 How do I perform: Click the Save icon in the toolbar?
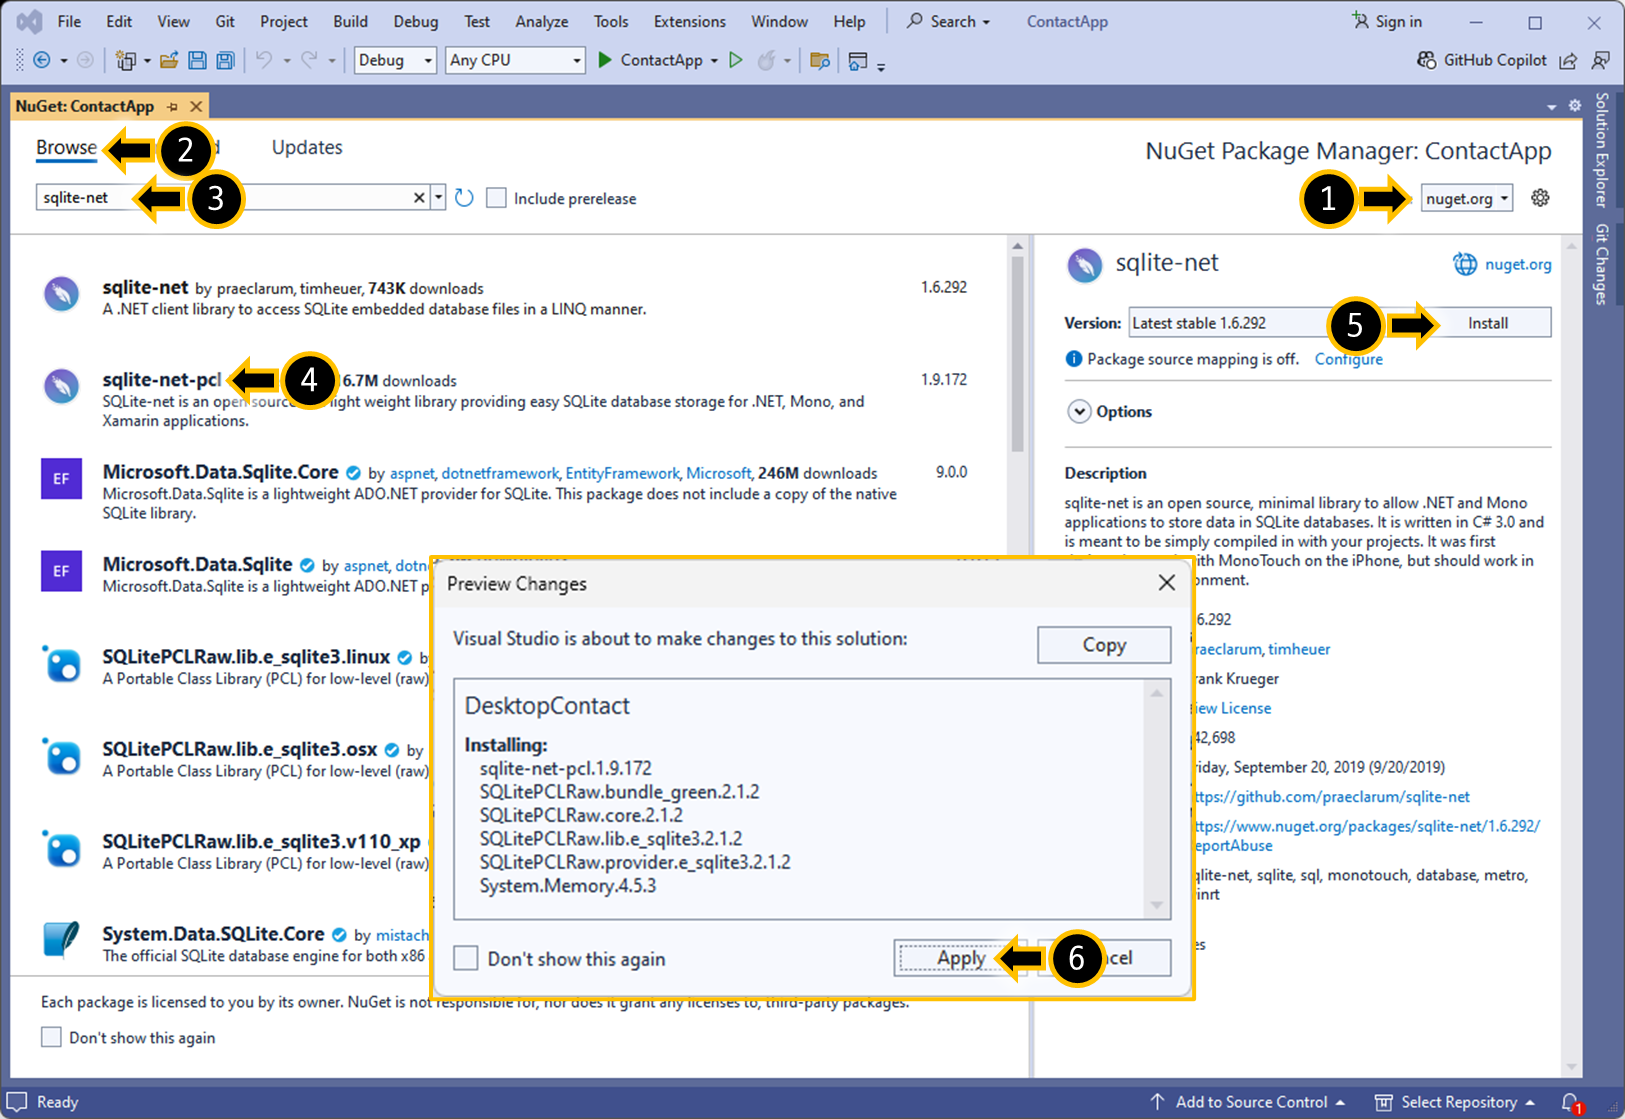[x=197, y=60]
